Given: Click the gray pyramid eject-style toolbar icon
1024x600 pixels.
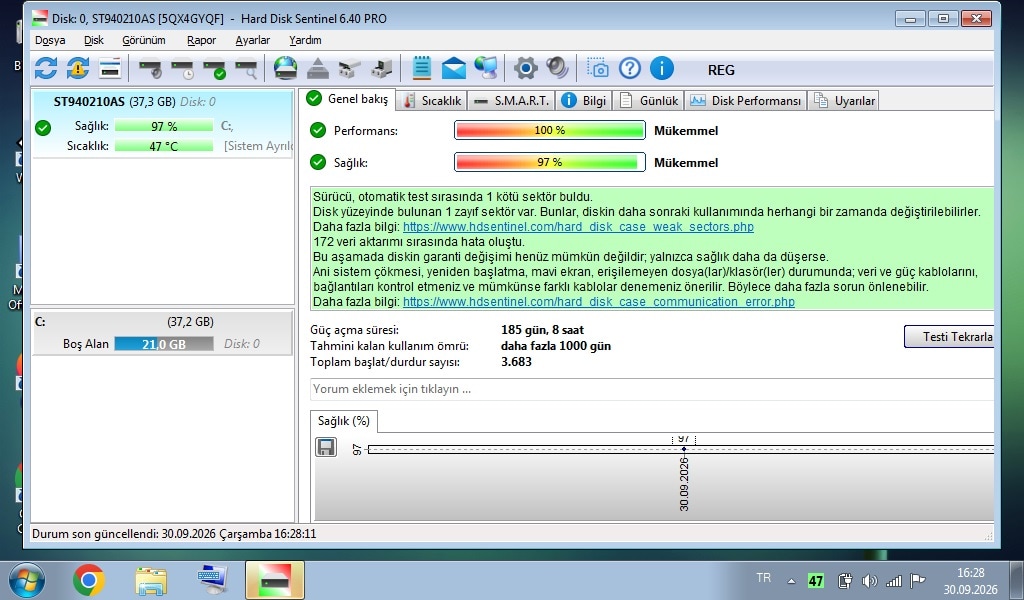Looking at the screenshot, I should (x=317, y=68).
